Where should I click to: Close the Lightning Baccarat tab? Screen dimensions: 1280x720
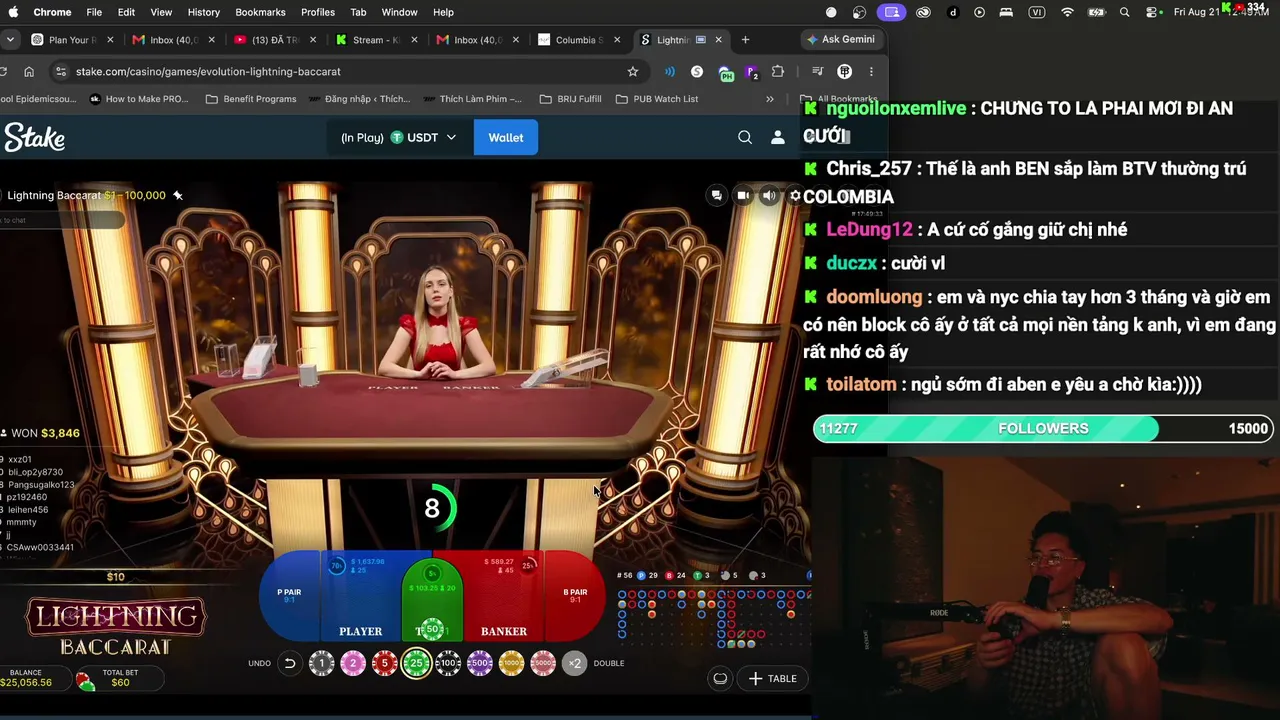point(718,40)
